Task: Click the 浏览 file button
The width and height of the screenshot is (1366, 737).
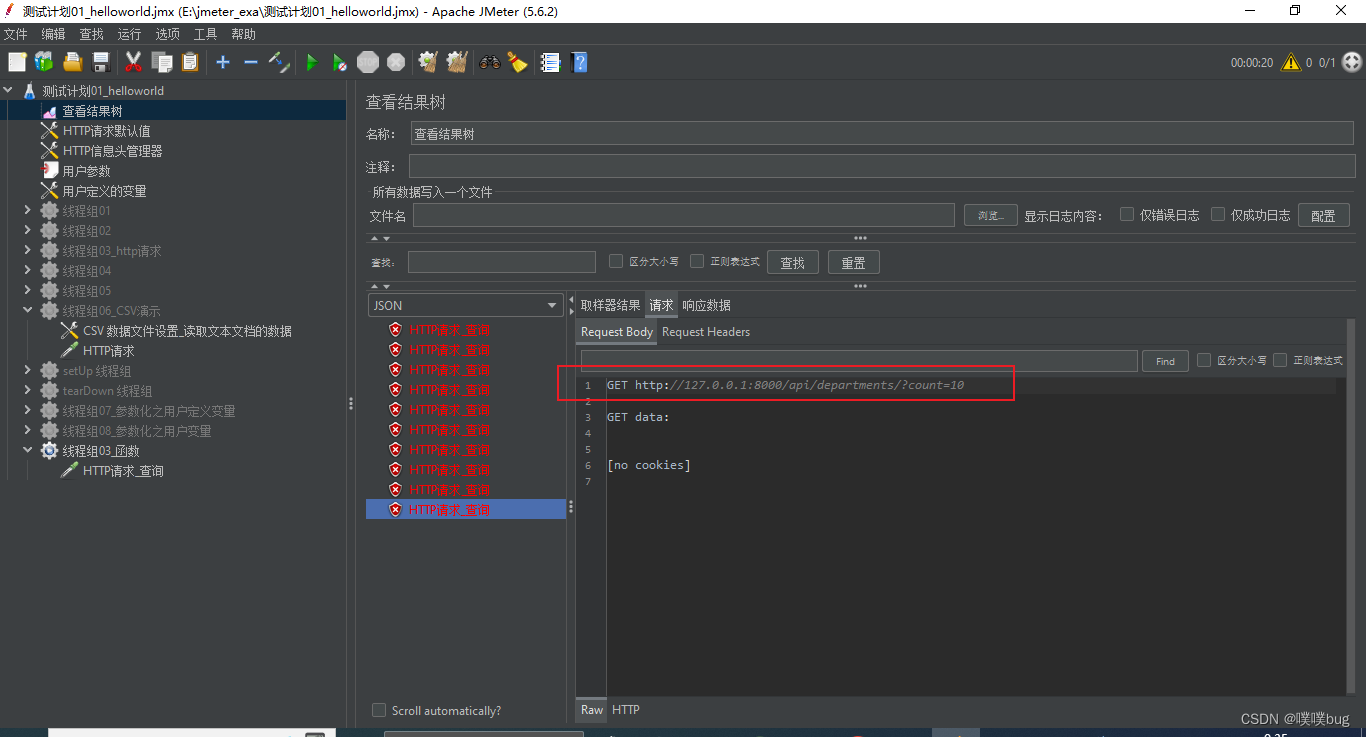Action: click(x=991, y=215)
